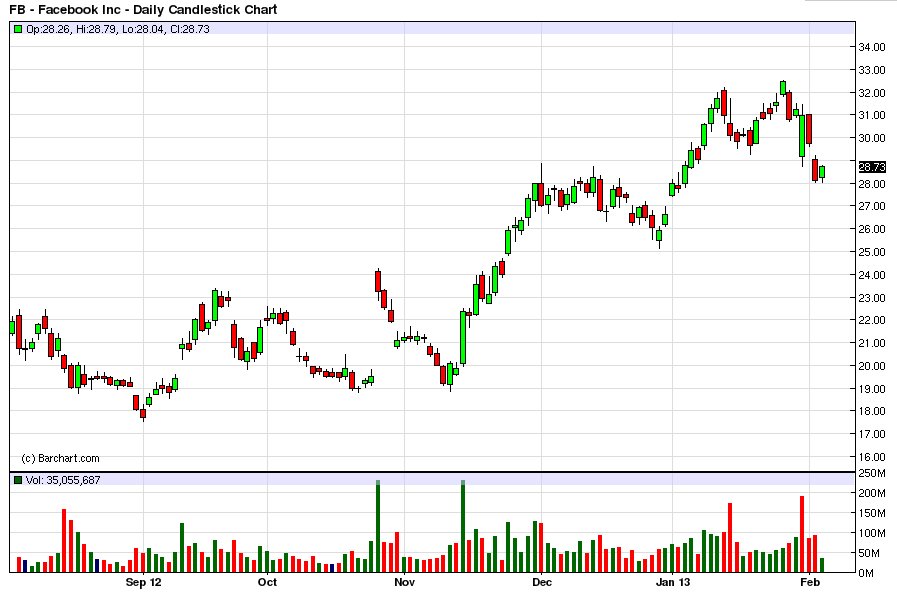
Task: Click the green candlestick at the January peak near 32.50
Action: click(x=783, y=87)
